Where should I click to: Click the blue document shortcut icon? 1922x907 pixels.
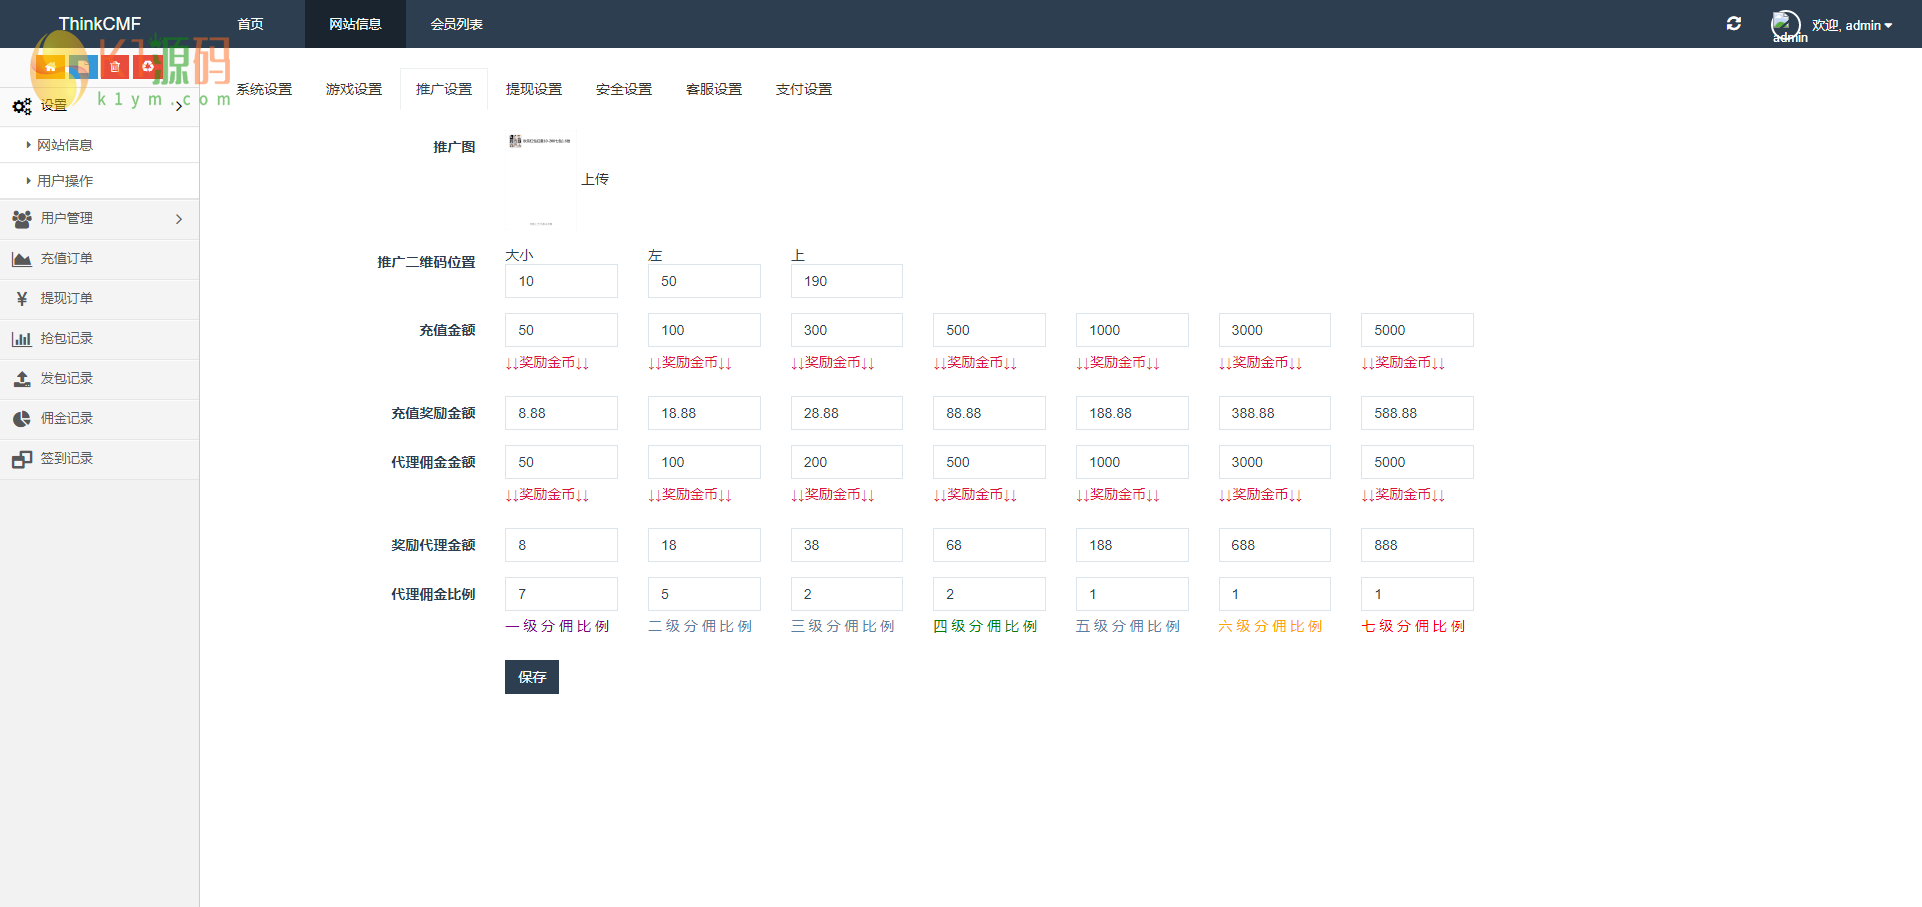point(83,67)
